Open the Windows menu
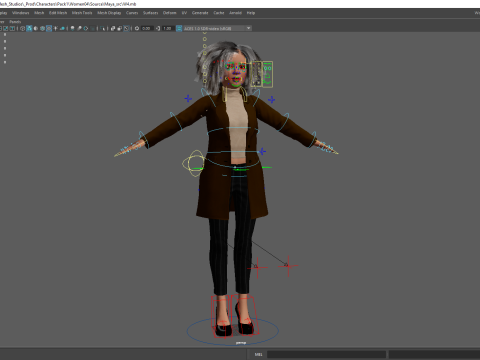The image size is (480, 360). click(20, 13)
